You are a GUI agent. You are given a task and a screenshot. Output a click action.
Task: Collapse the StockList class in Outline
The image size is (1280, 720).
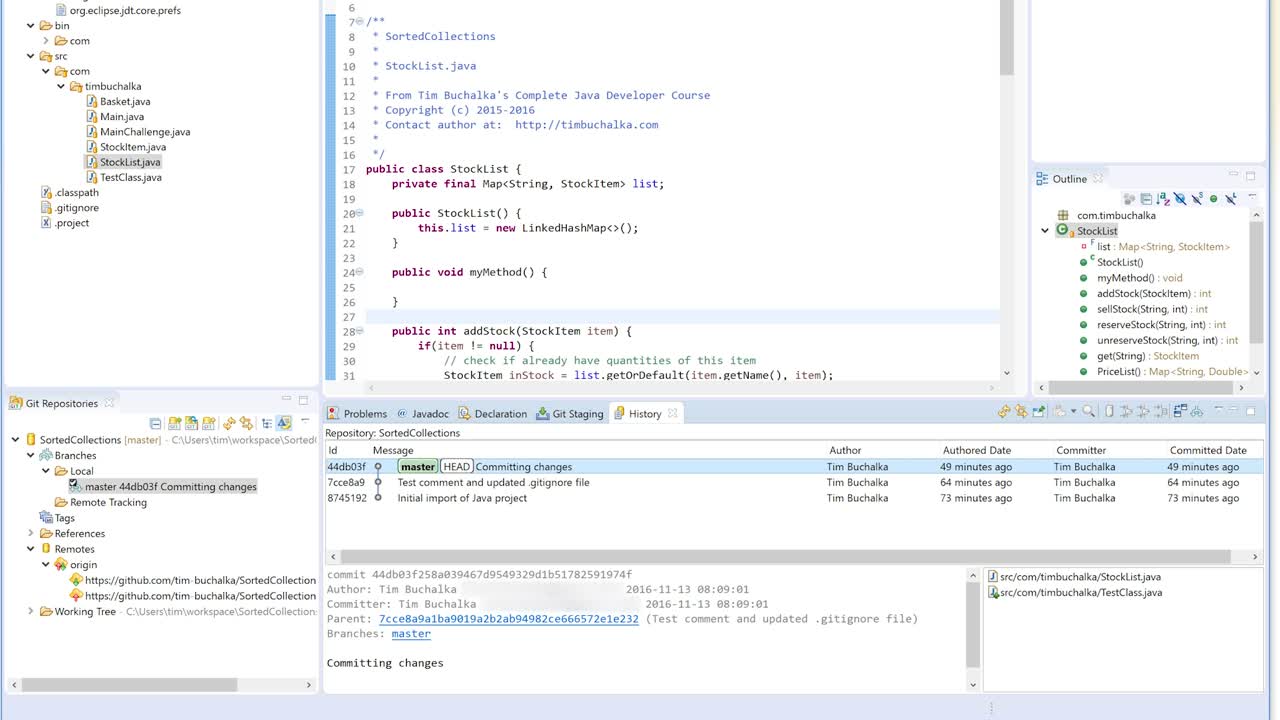pos(1045,231)
